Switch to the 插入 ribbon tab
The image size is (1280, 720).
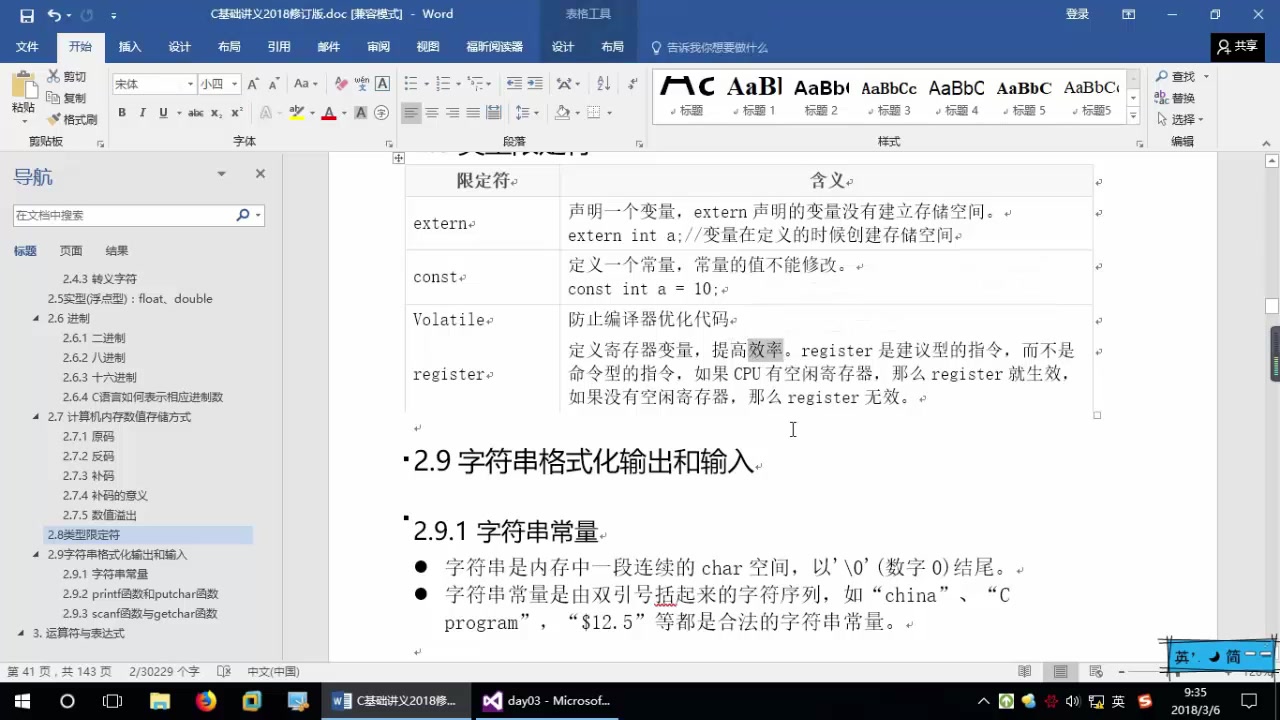point(129,47)
